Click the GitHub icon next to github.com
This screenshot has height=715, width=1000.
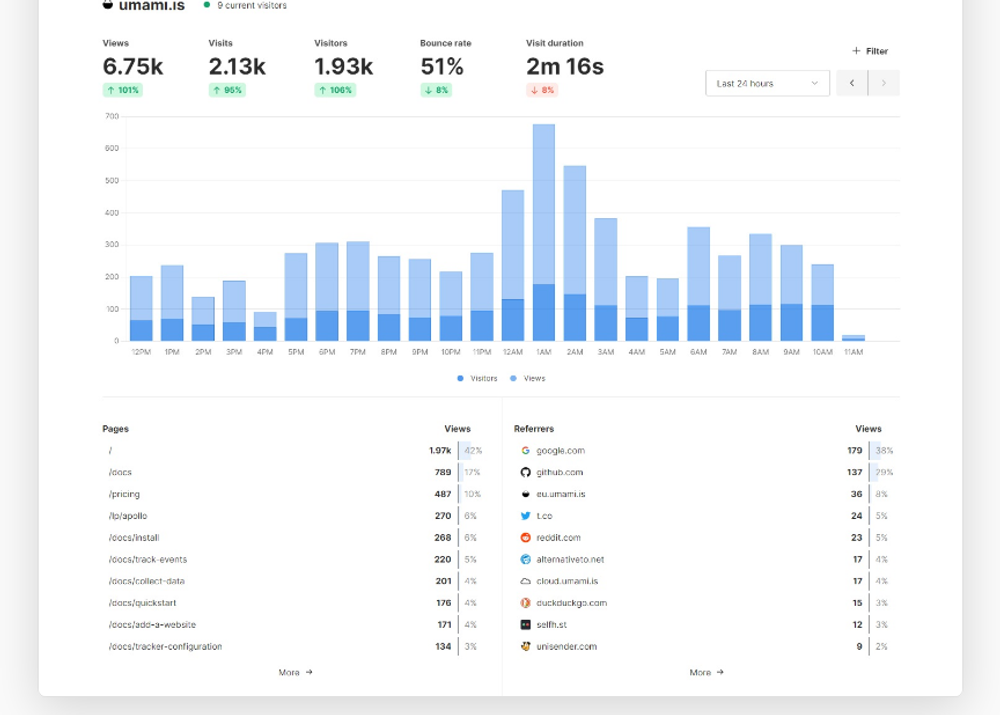click(526, 473)
